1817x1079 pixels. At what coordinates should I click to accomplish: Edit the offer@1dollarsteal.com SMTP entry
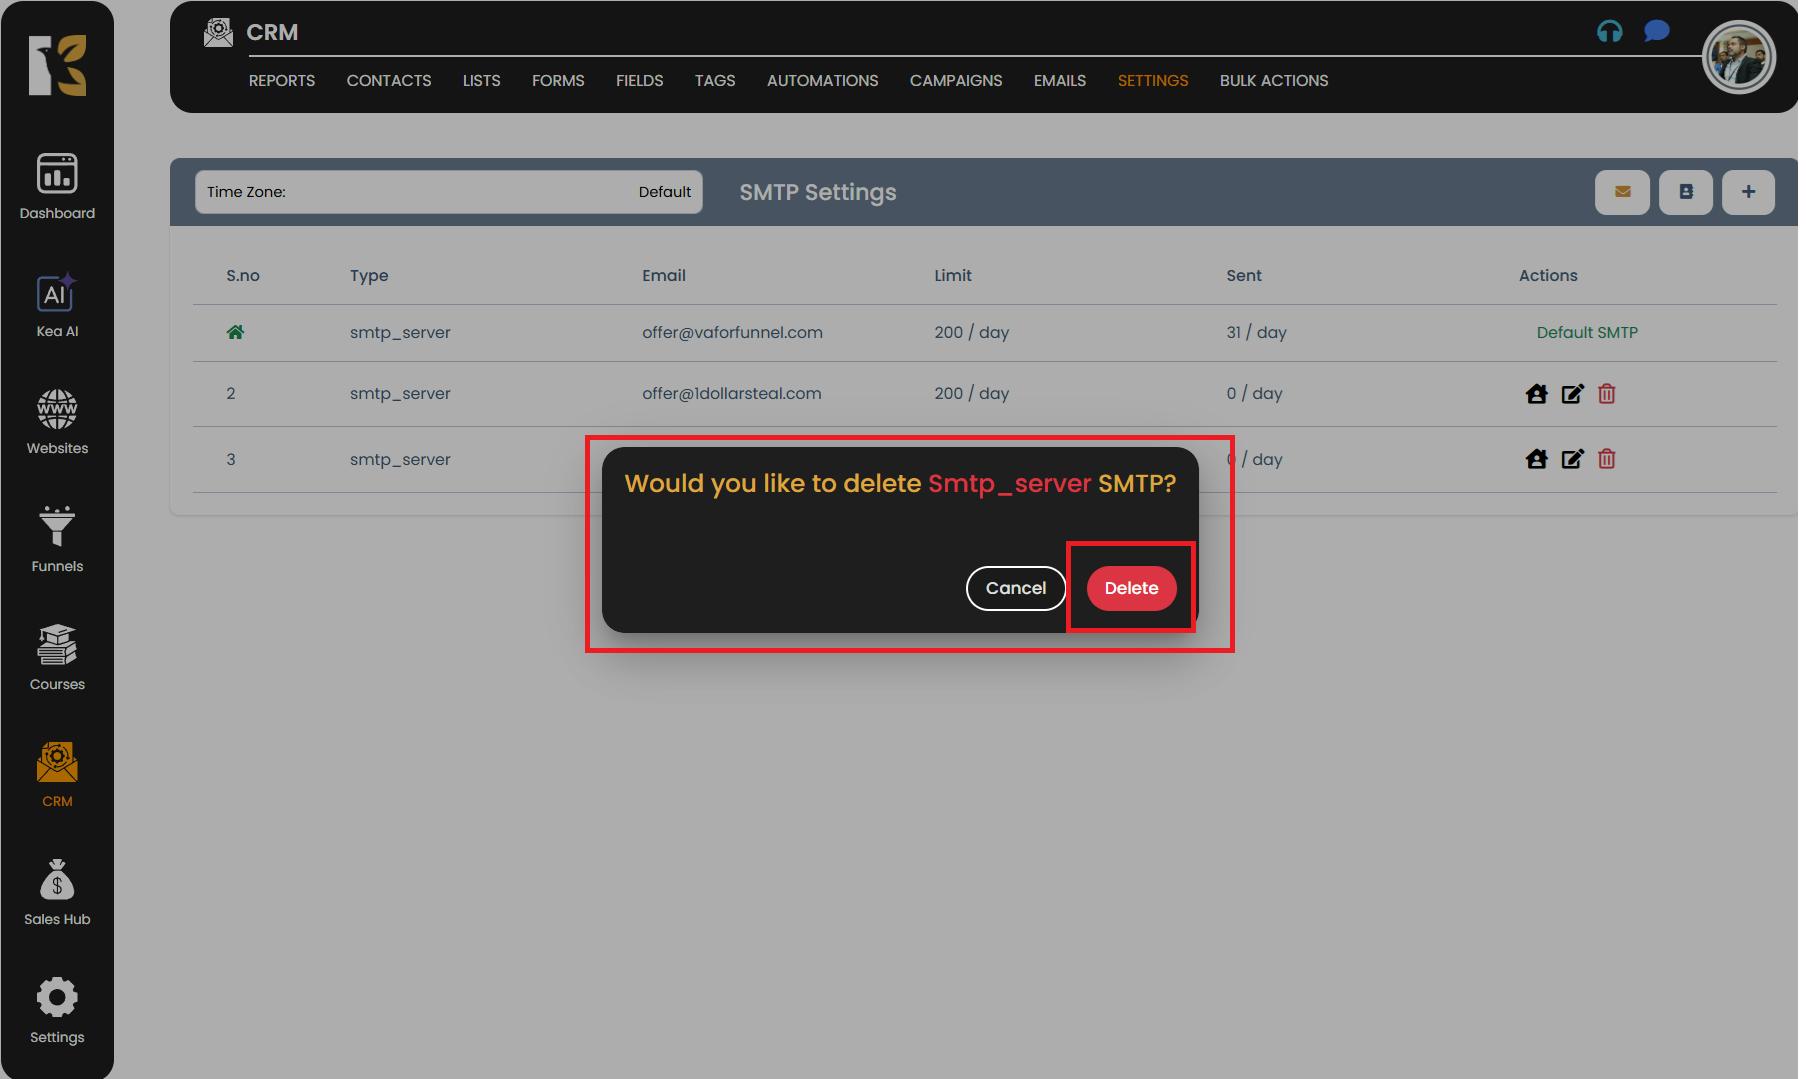(x=1572, y=394)
